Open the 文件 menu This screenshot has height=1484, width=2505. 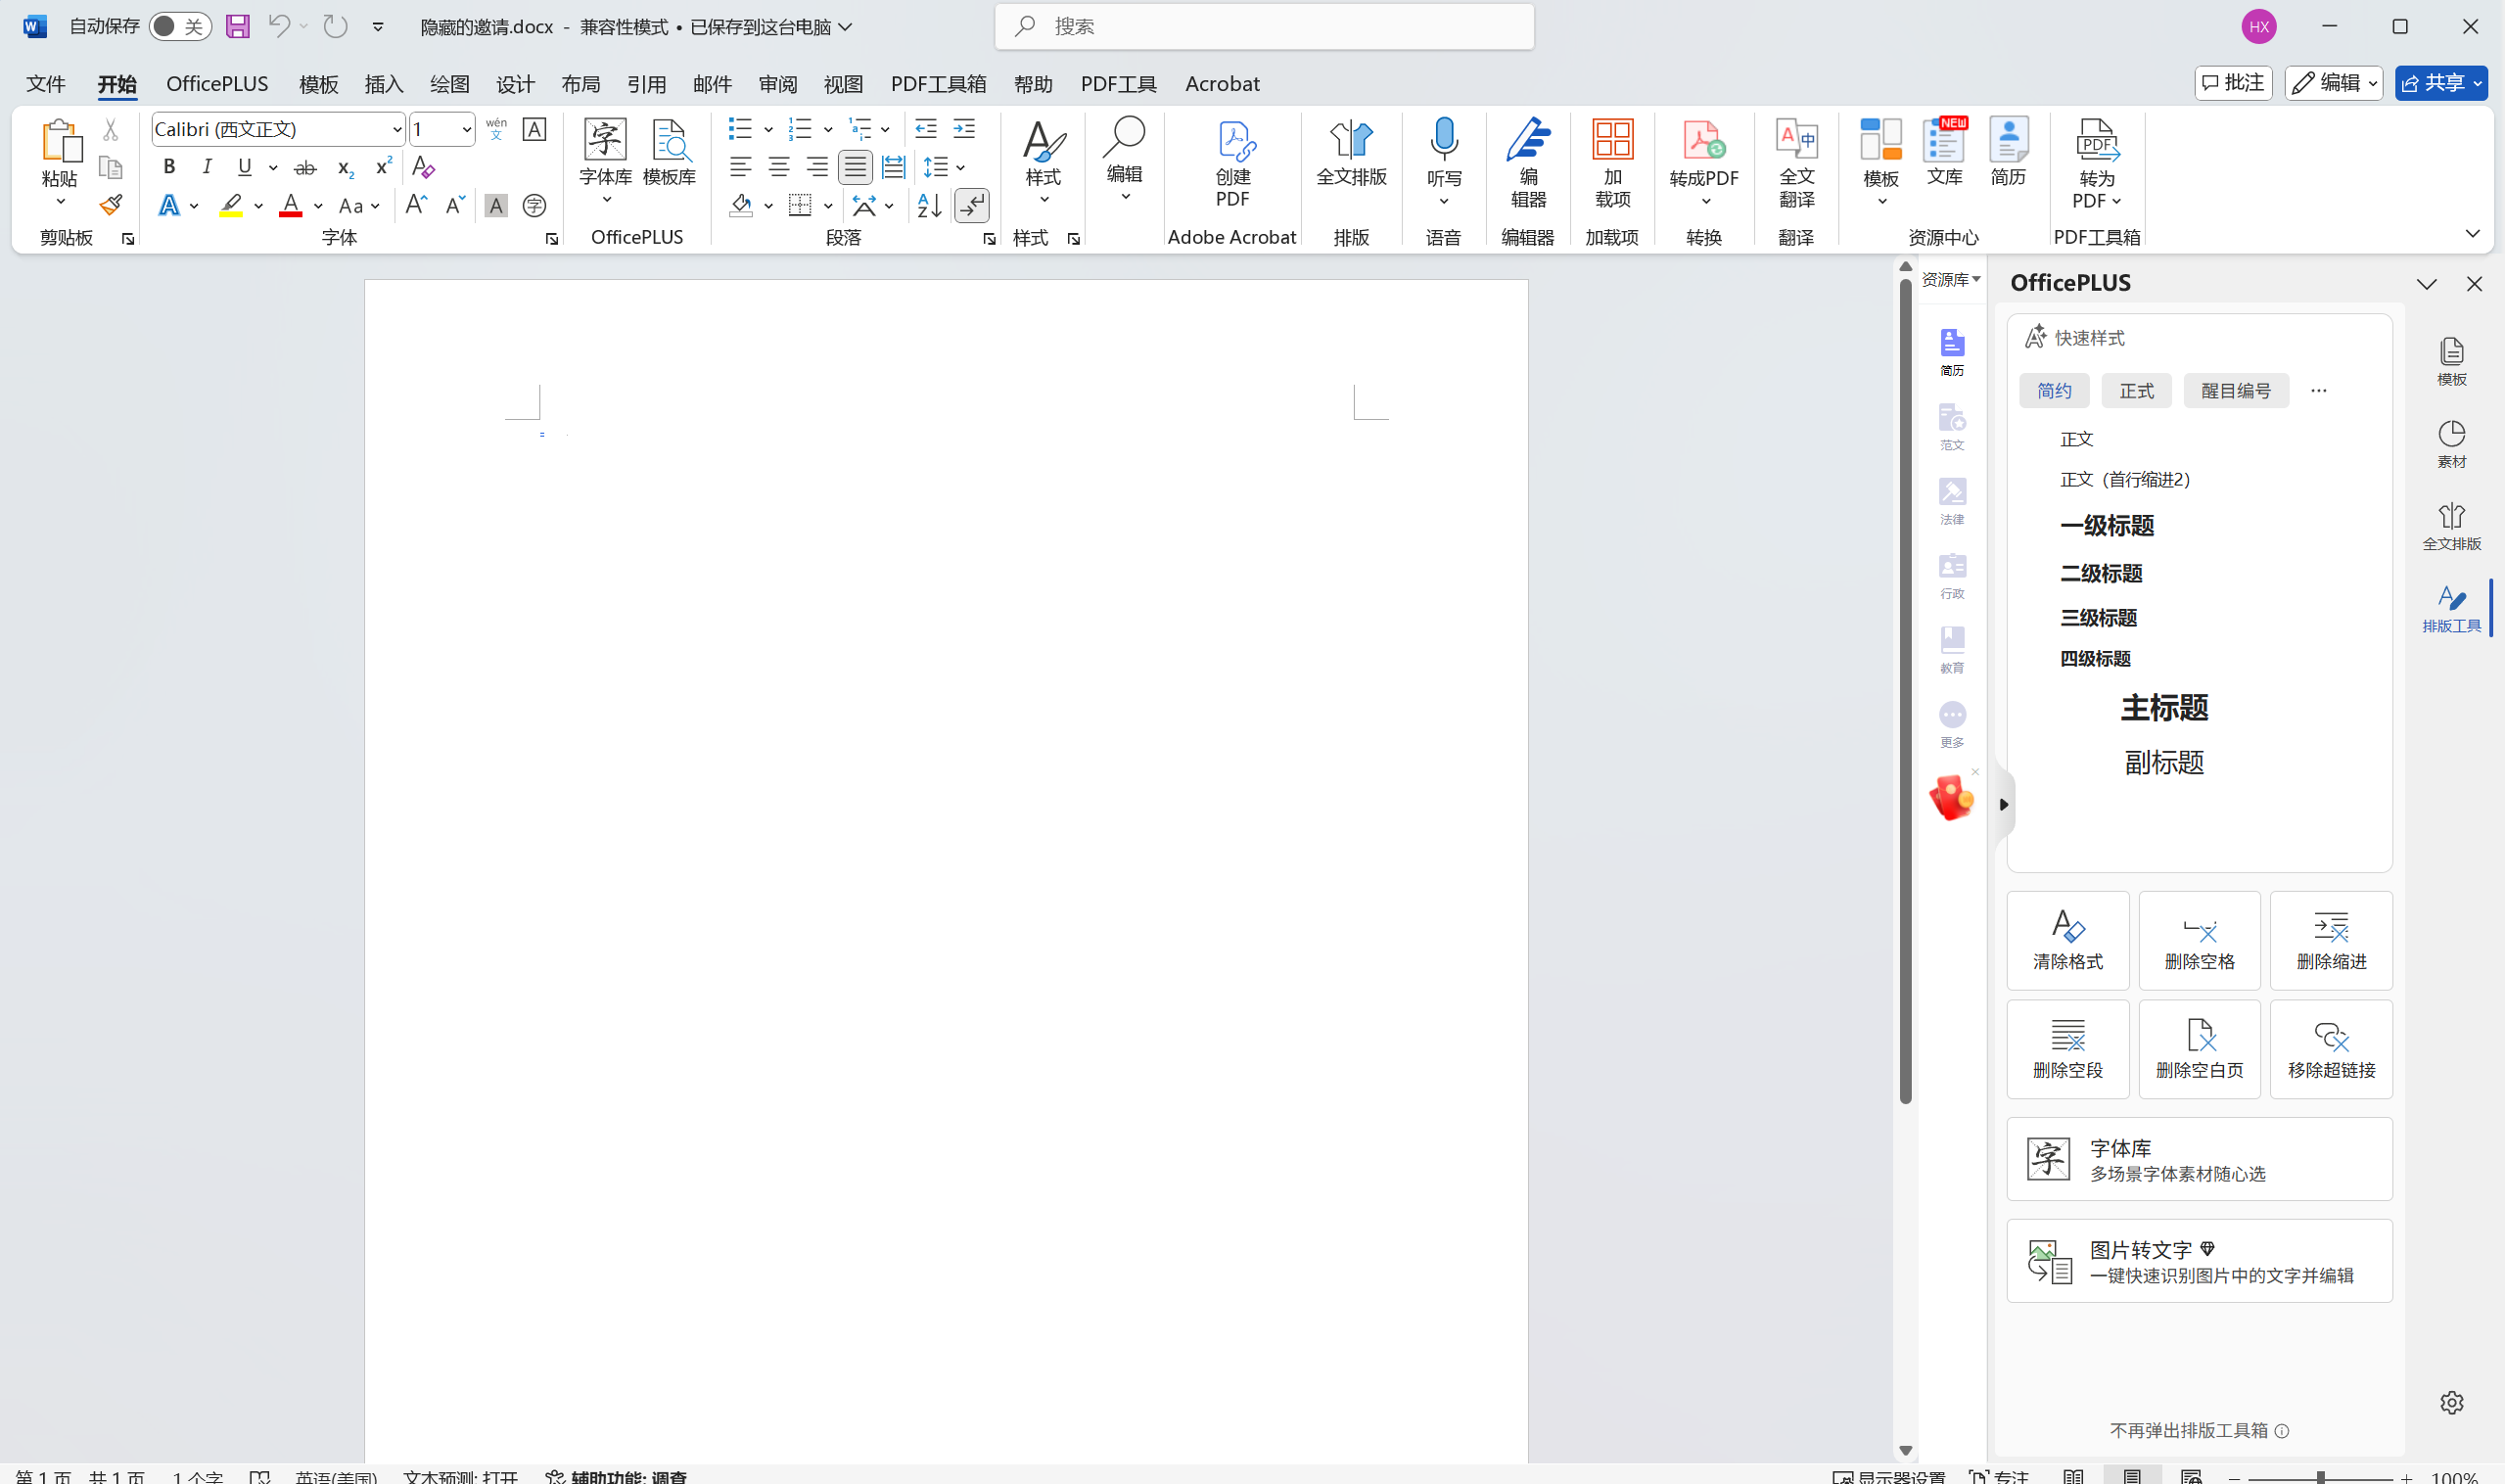coord(46,84)
